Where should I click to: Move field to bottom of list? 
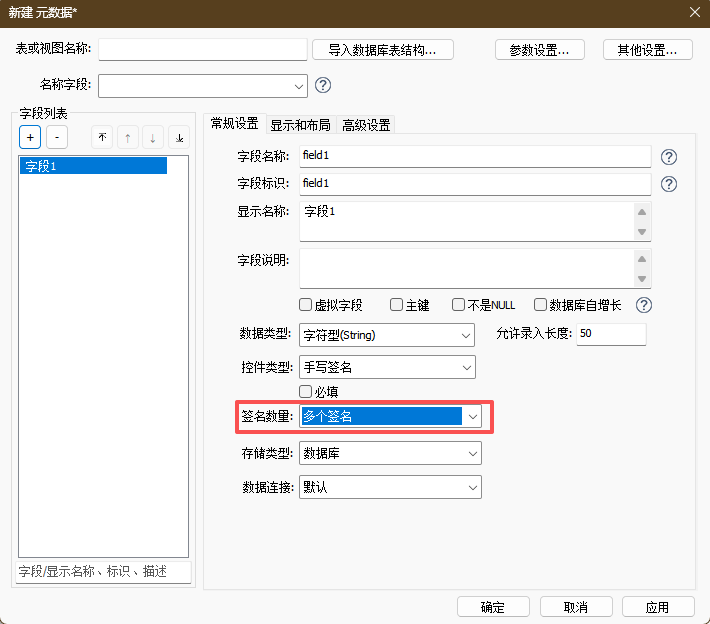coord(179,137)
